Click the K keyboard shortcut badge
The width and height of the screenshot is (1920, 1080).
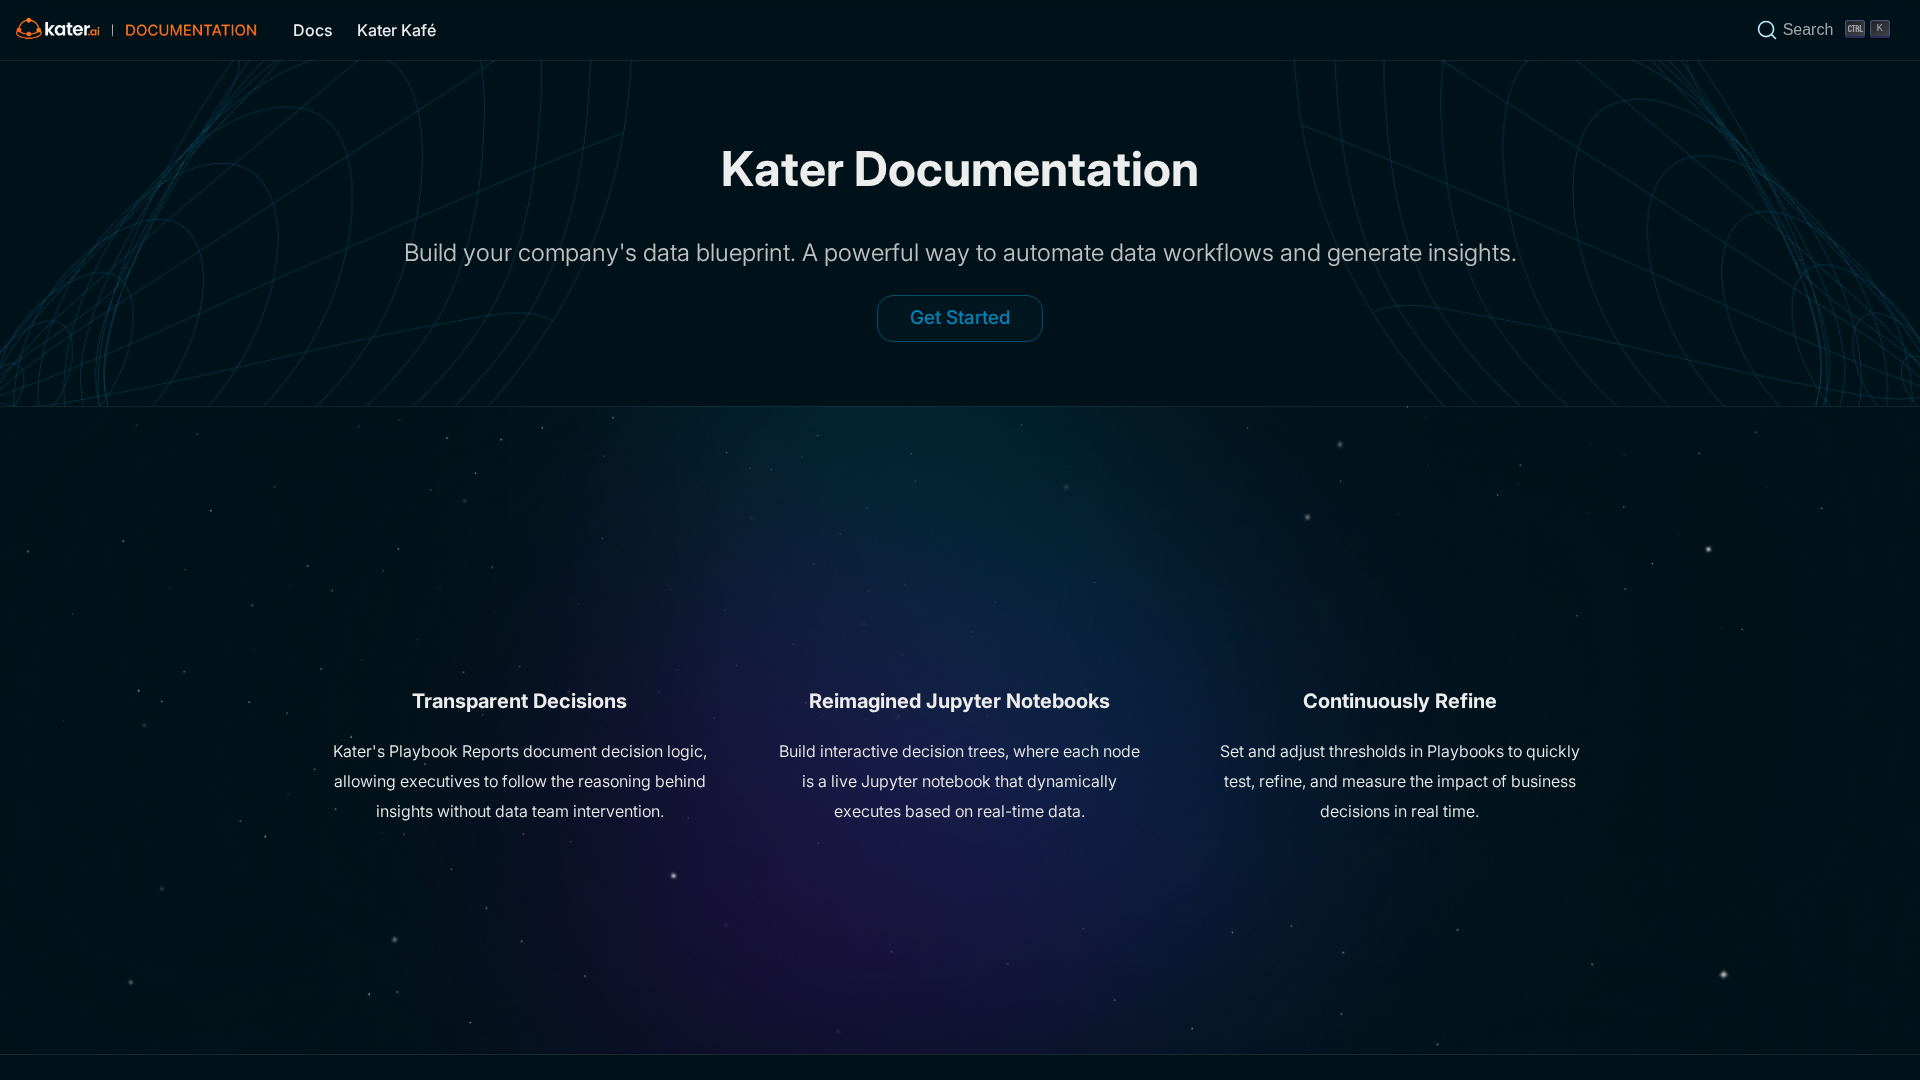[x=1880, y=29]
